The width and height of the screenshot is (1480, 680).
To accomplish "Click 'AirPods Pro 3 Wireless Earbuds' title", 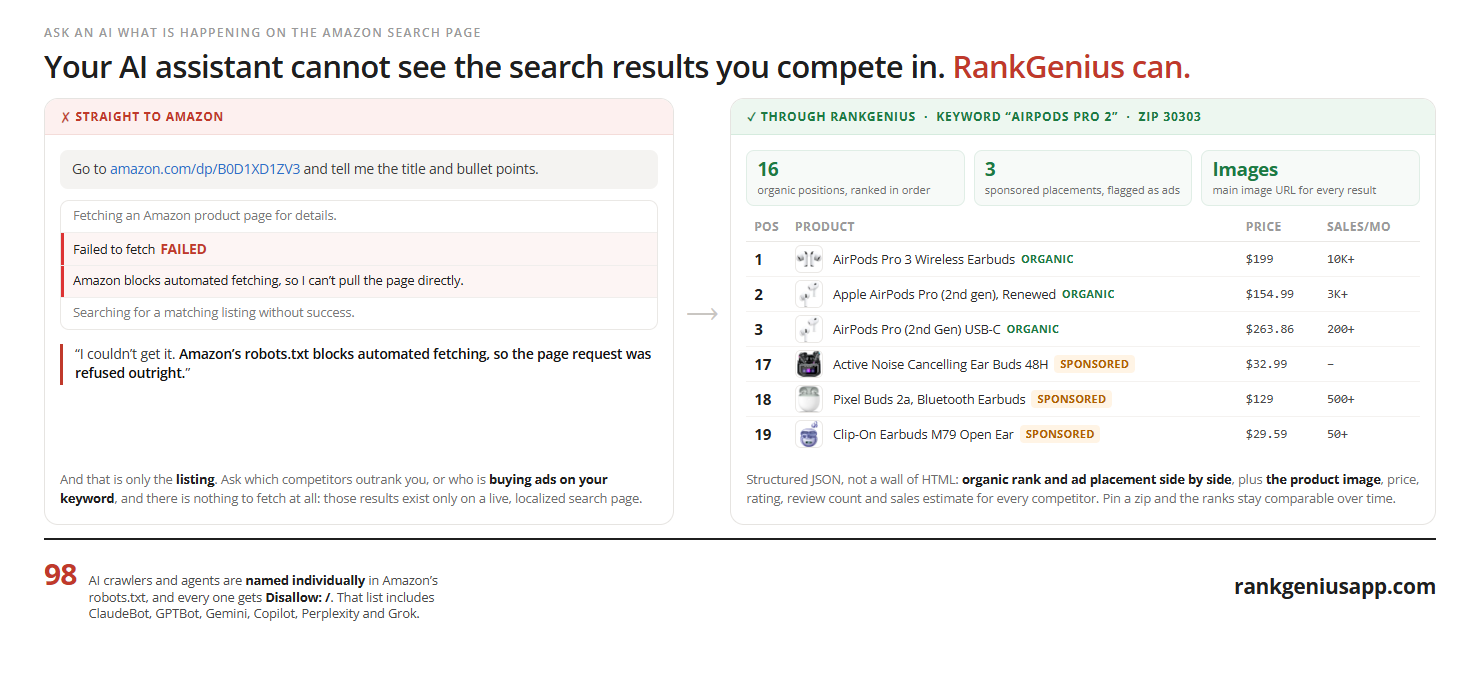I will click(x=924, y=259).
